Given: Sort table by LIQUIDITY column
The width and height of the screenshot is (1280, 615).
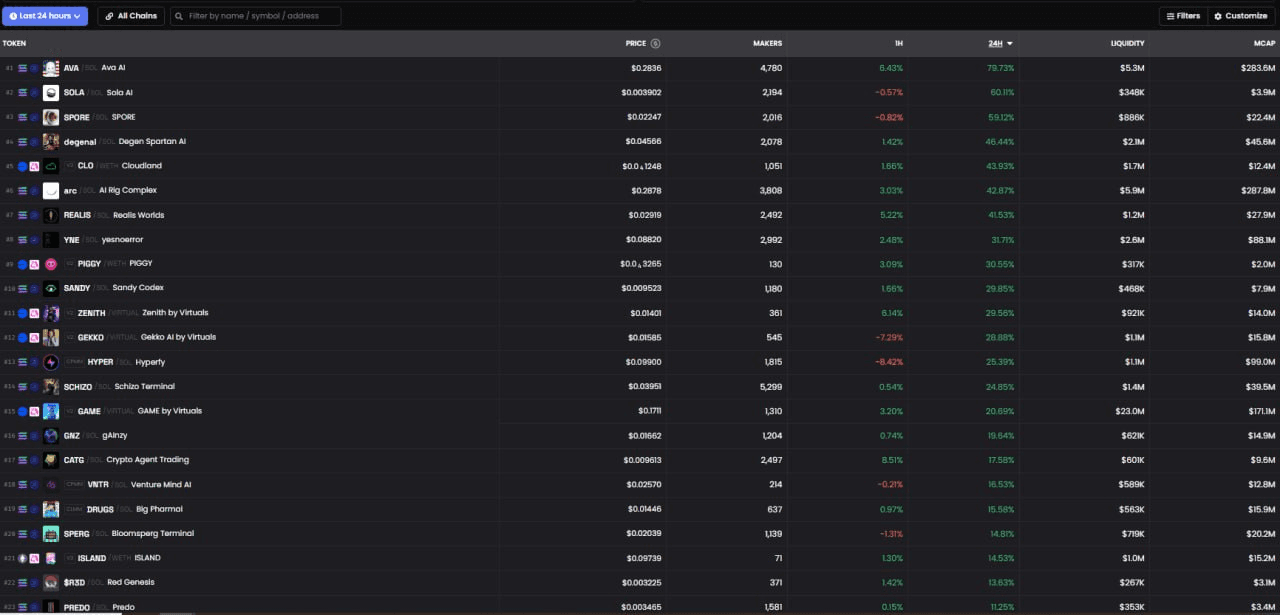Looking at the screenshot, I should [1127, 44].
